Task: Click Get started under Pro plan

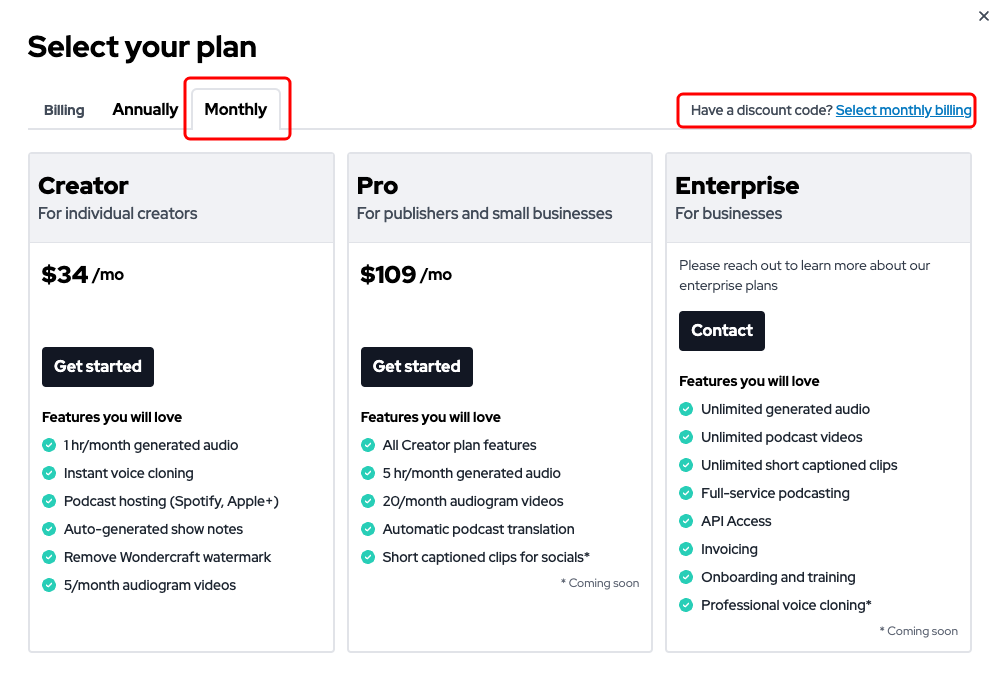Action: pos(416,367)
